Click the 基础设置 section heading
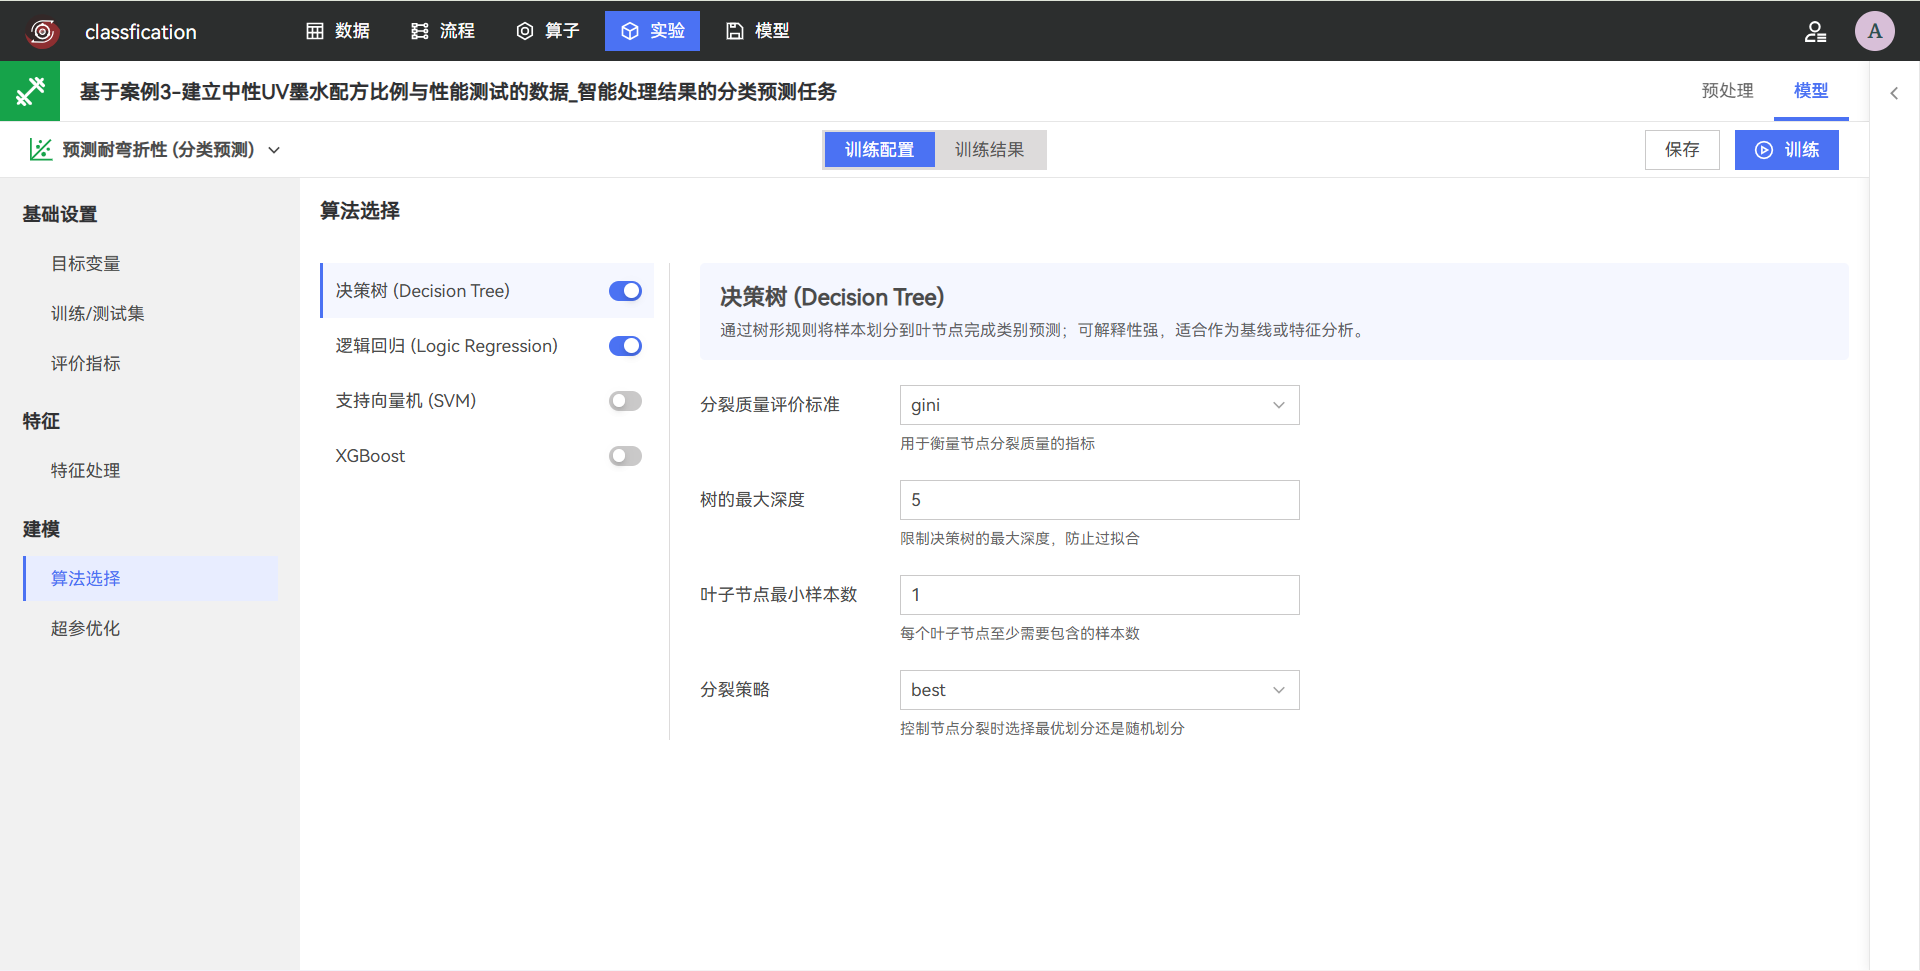The width and height of the screenshot is (1920, 971). click(x=60, y=214)
